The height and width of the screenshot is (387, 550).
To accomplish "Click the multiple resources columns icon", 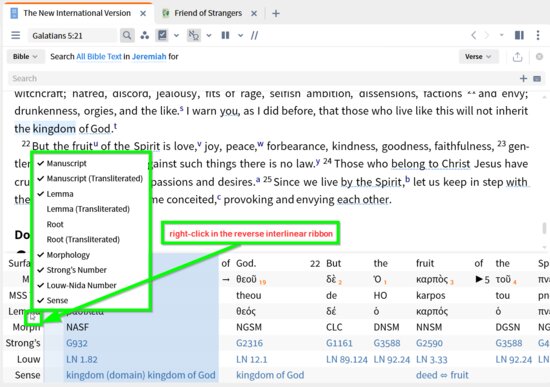I will coord(225,35).
